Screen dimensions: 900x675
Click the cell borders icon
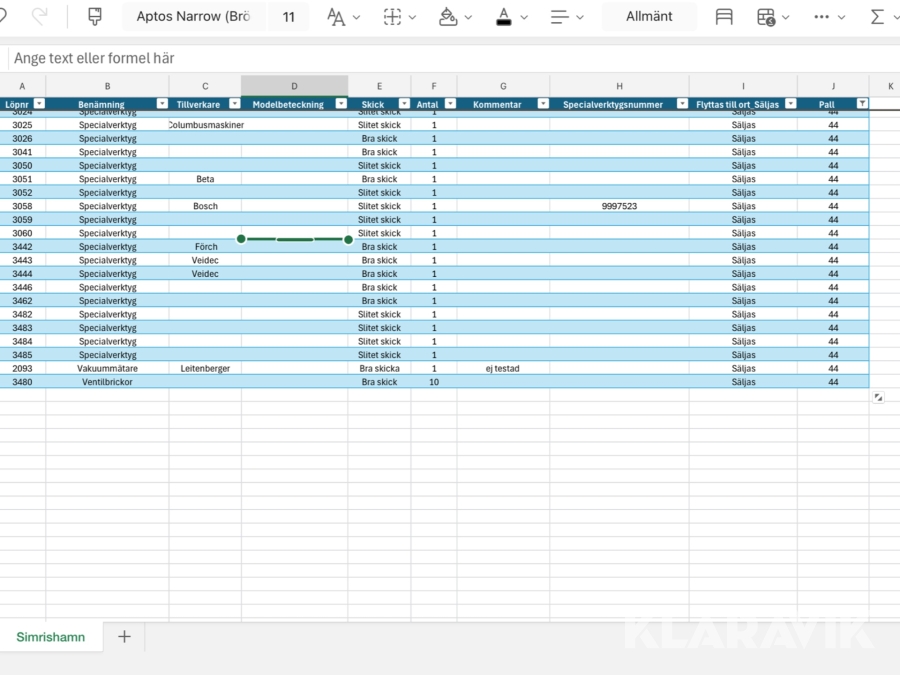(x=393, y=17)
